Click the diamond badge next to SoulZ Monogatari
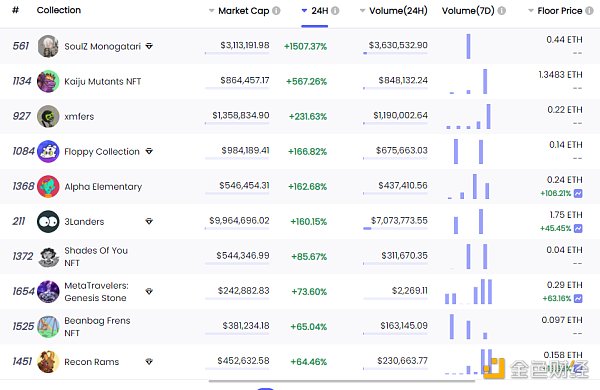This screenshot has width=600, height=390. 149,46
